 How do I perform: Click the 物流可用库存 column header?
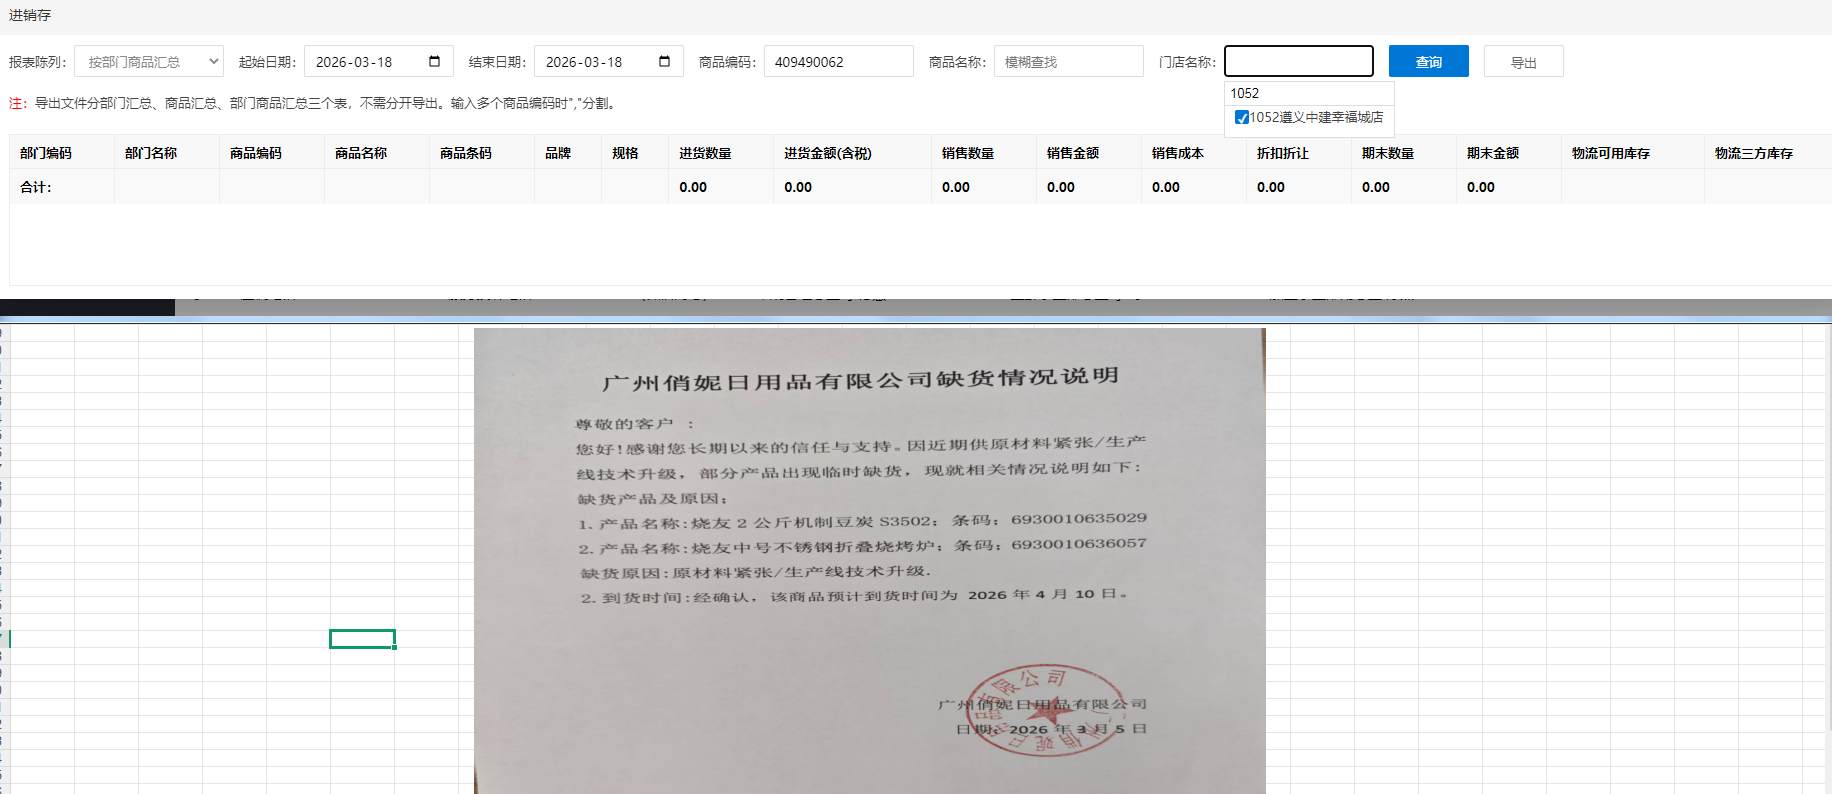1610,153
